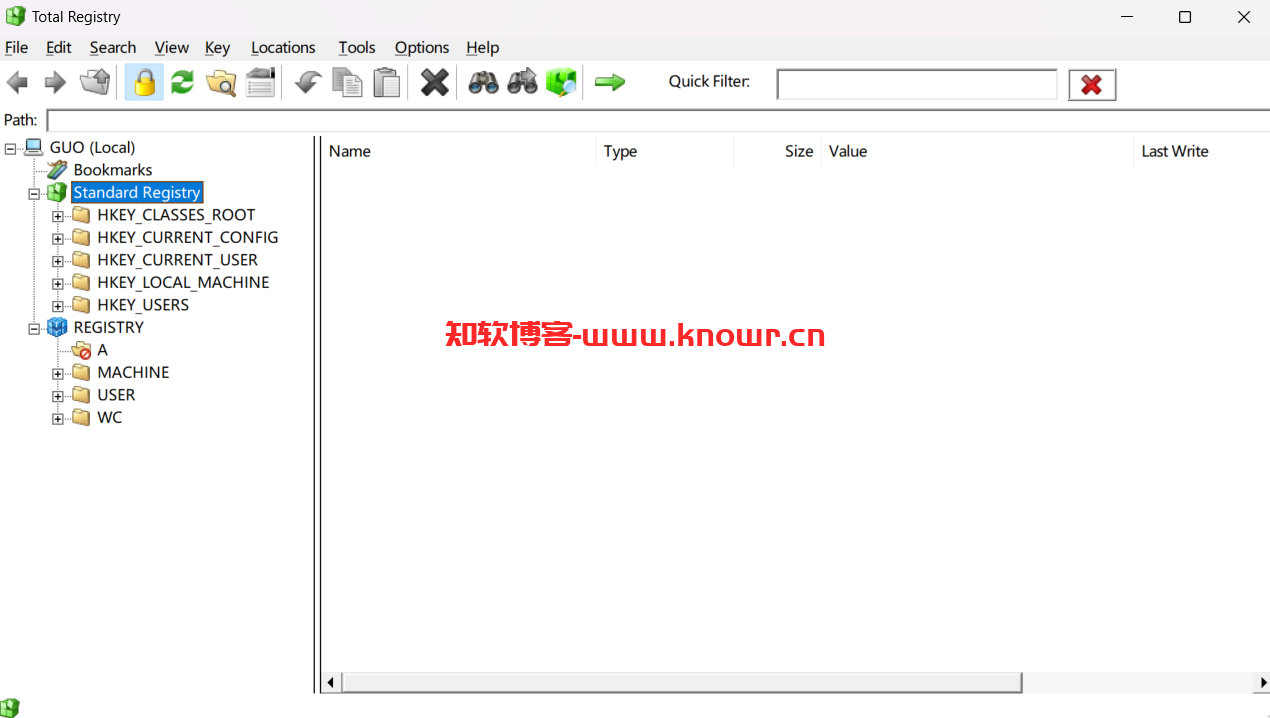
Task: Click the green cubes with magnifier icon
Action: (x=561, y=82)
